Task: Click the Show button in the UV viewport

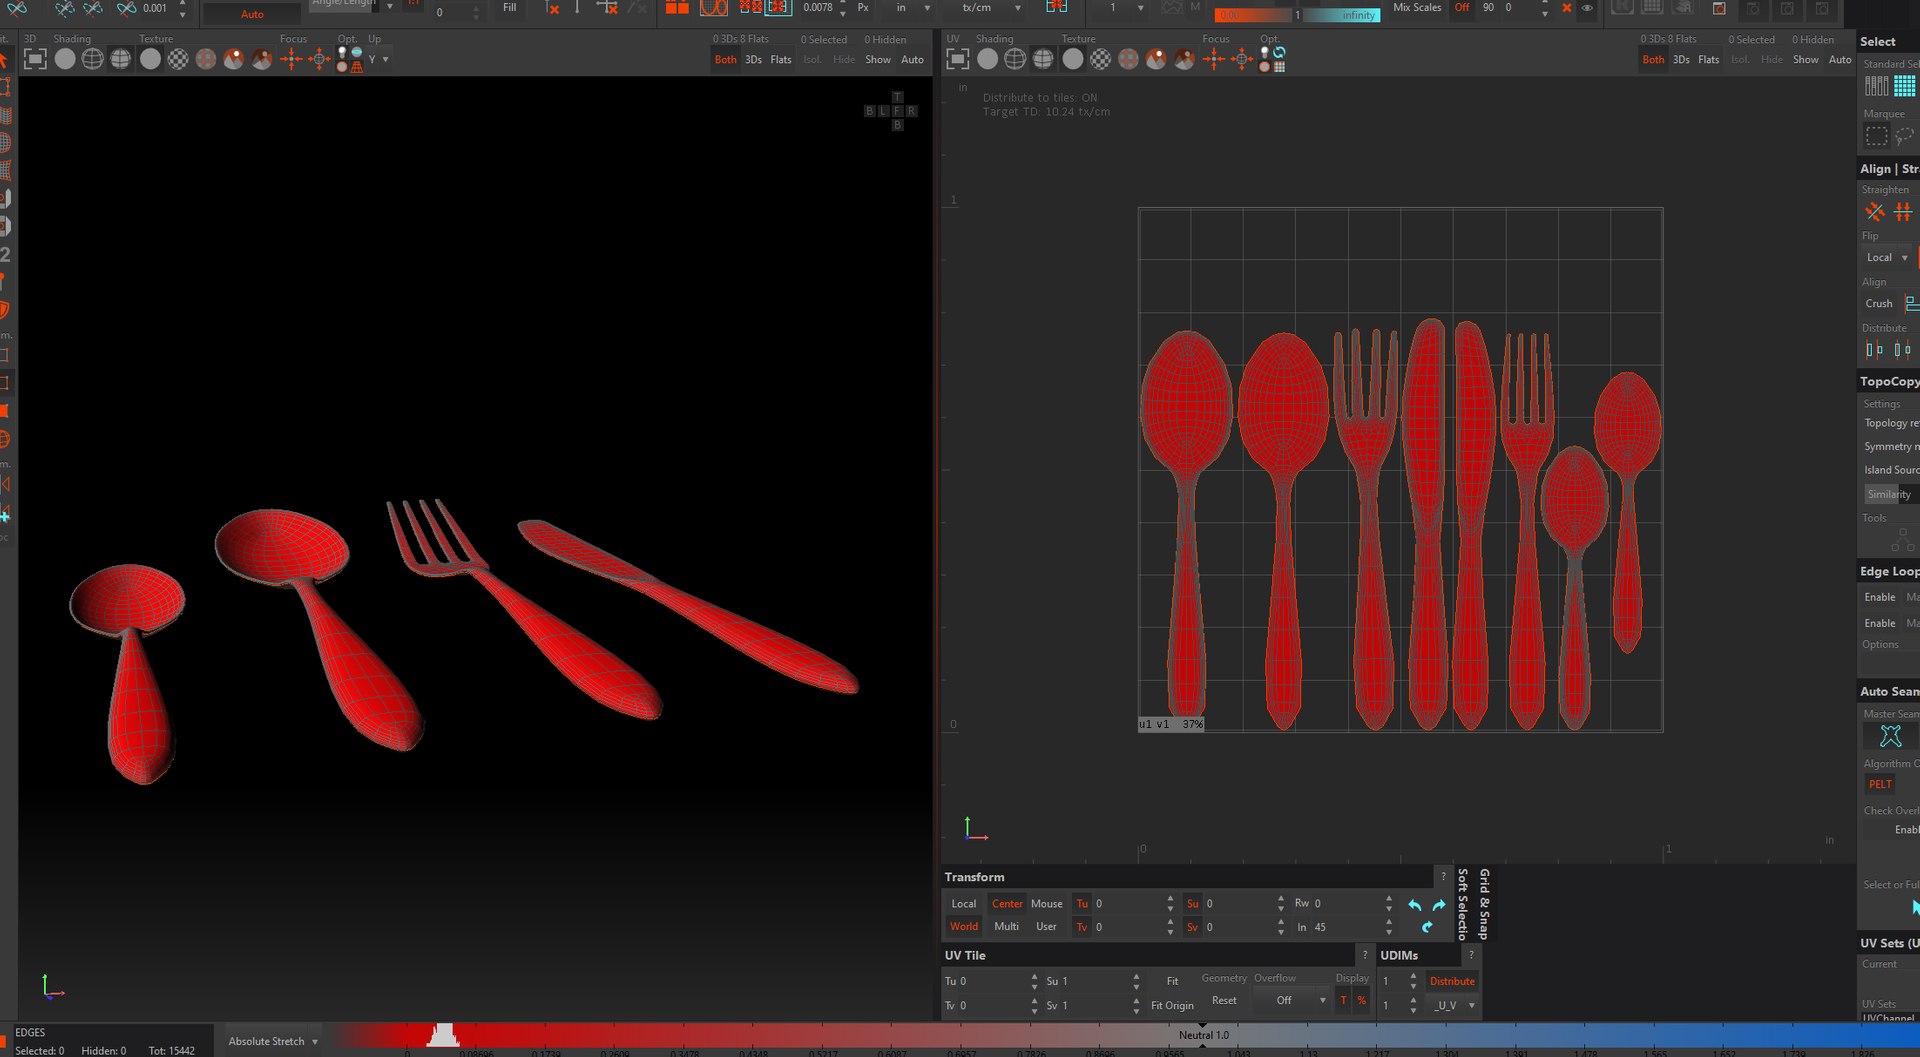Action: point(1805,60)
